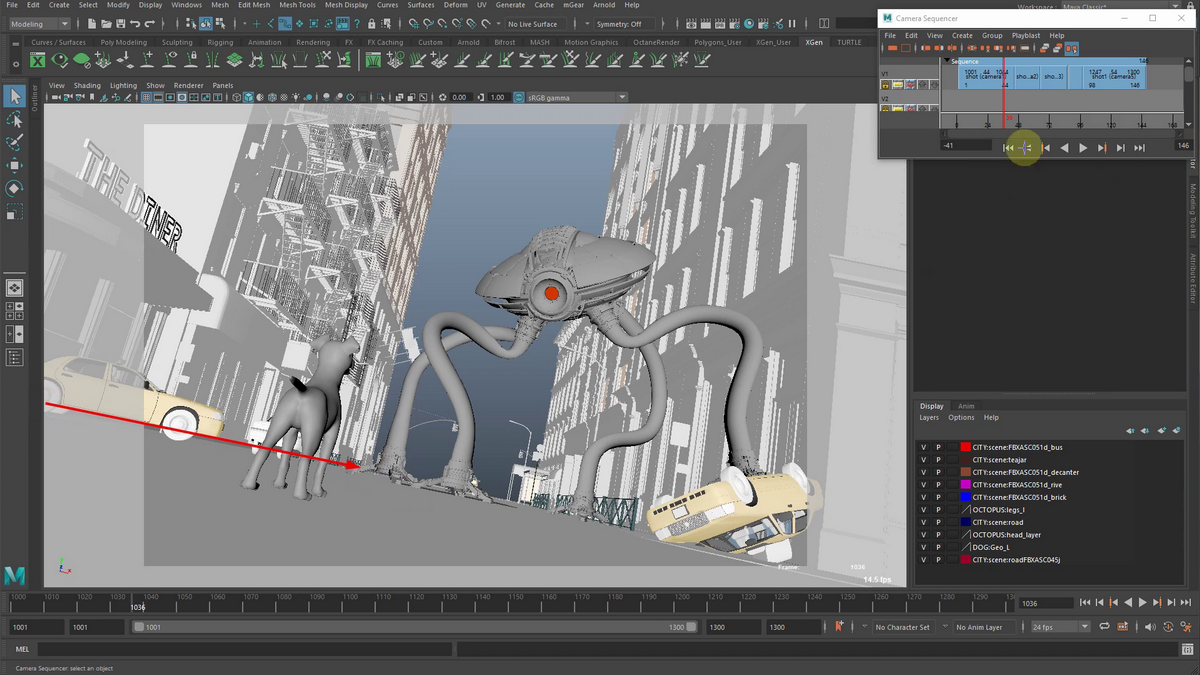Click the Open Scene folder icon

point(106,24)
